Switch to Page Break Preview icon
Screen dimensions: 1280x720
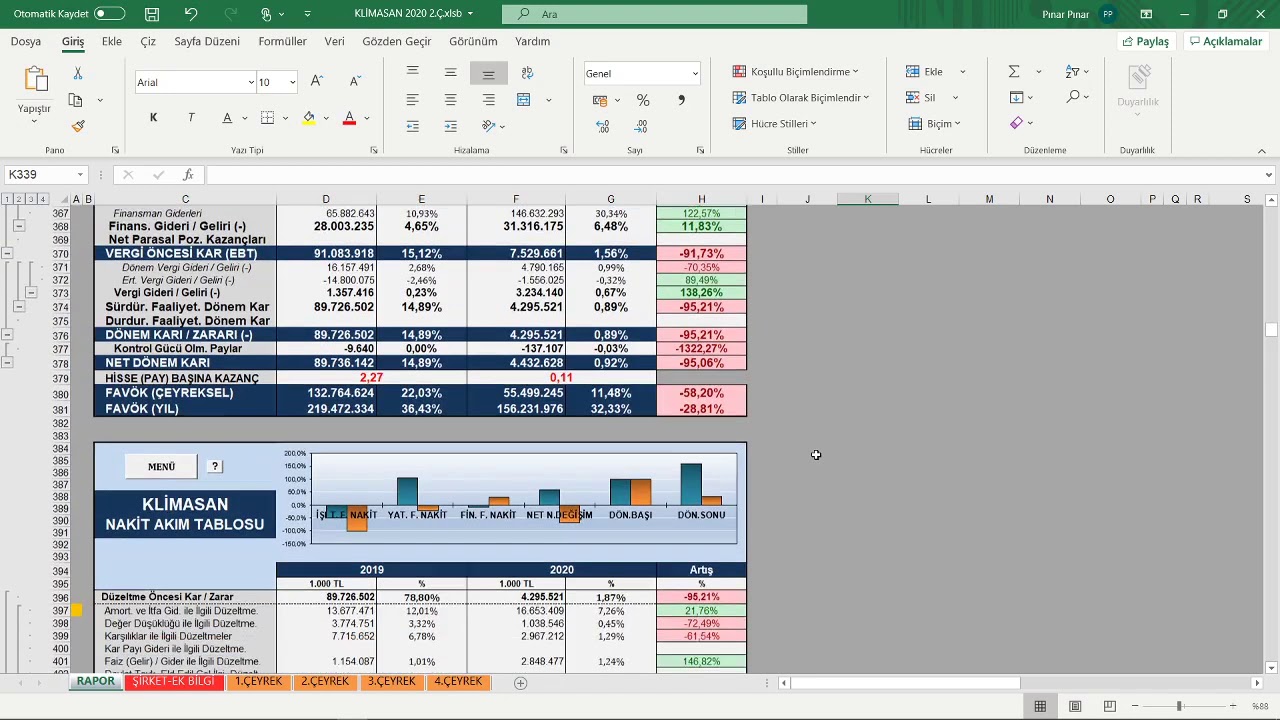tap(1109, 706)
